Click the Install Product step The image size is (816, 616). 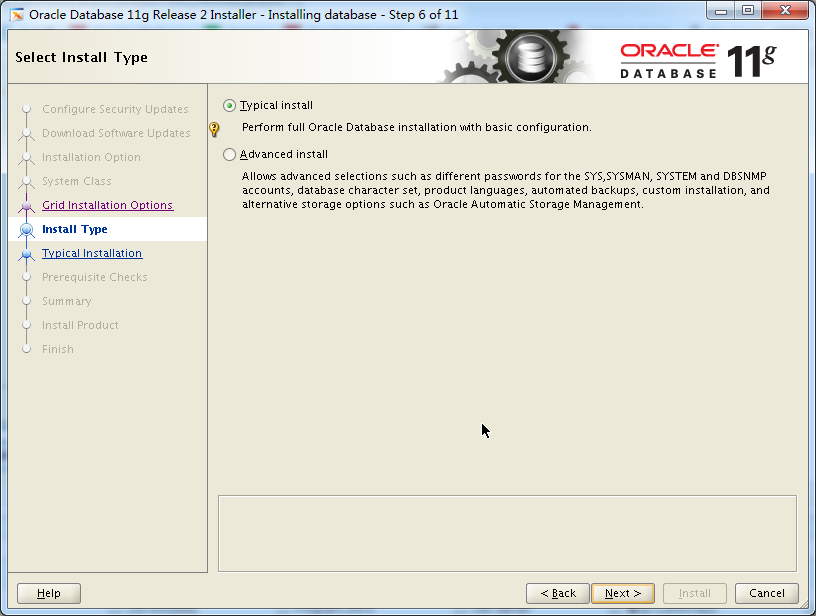pyautogui.click(x=80, y=325)
